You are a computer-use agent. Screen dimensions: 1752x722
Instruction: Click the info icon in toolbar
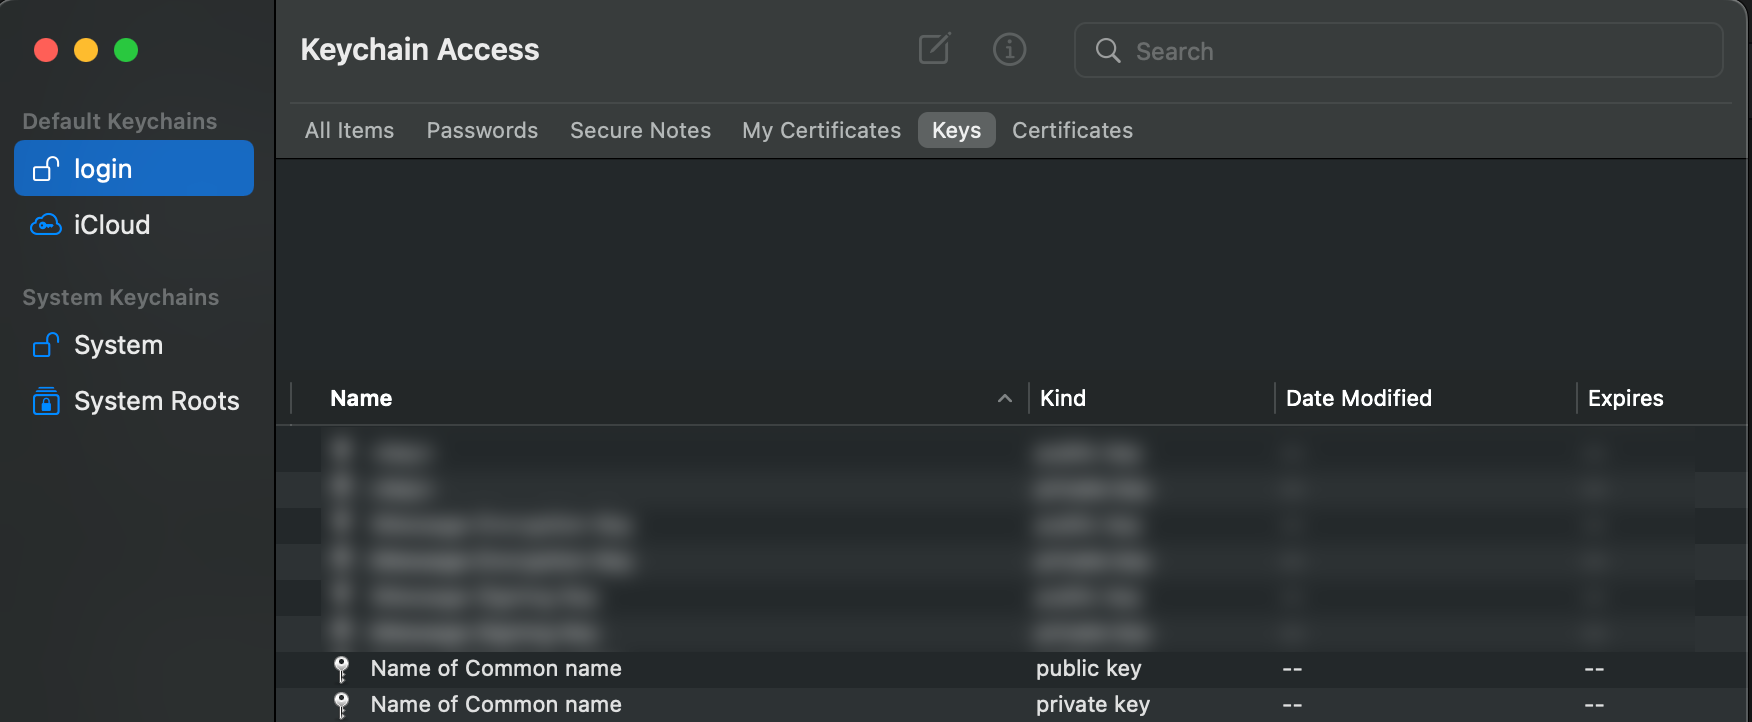[x=1009, y=49]
